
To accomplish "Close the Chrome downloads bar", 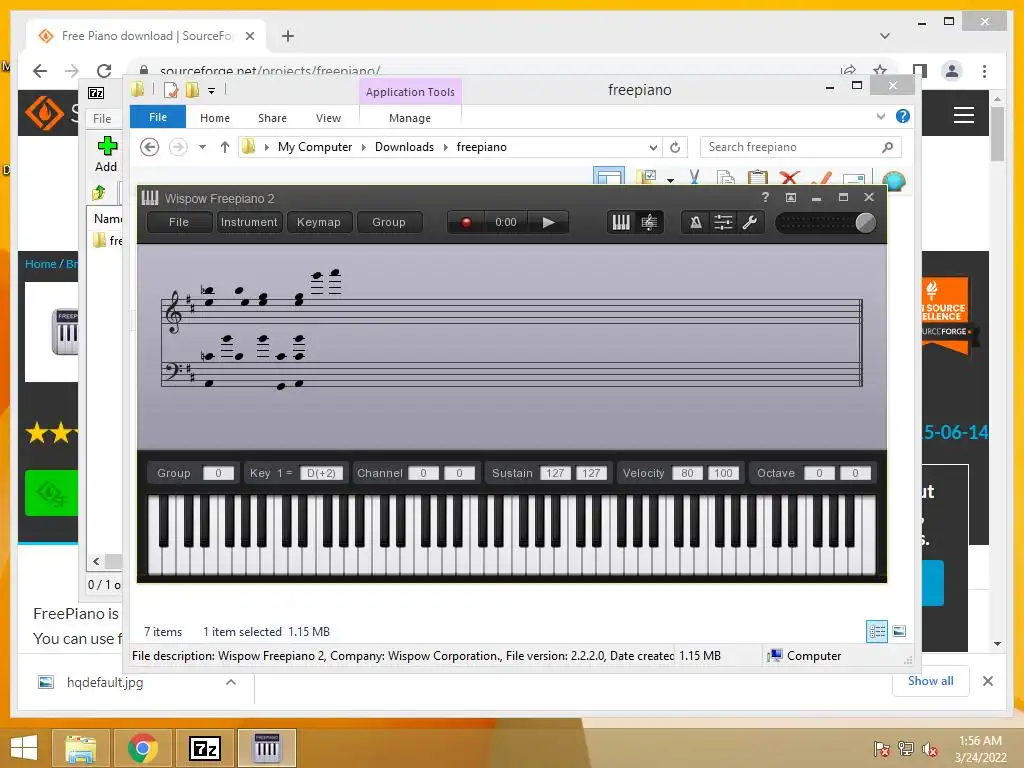I will tap(987, 681).
